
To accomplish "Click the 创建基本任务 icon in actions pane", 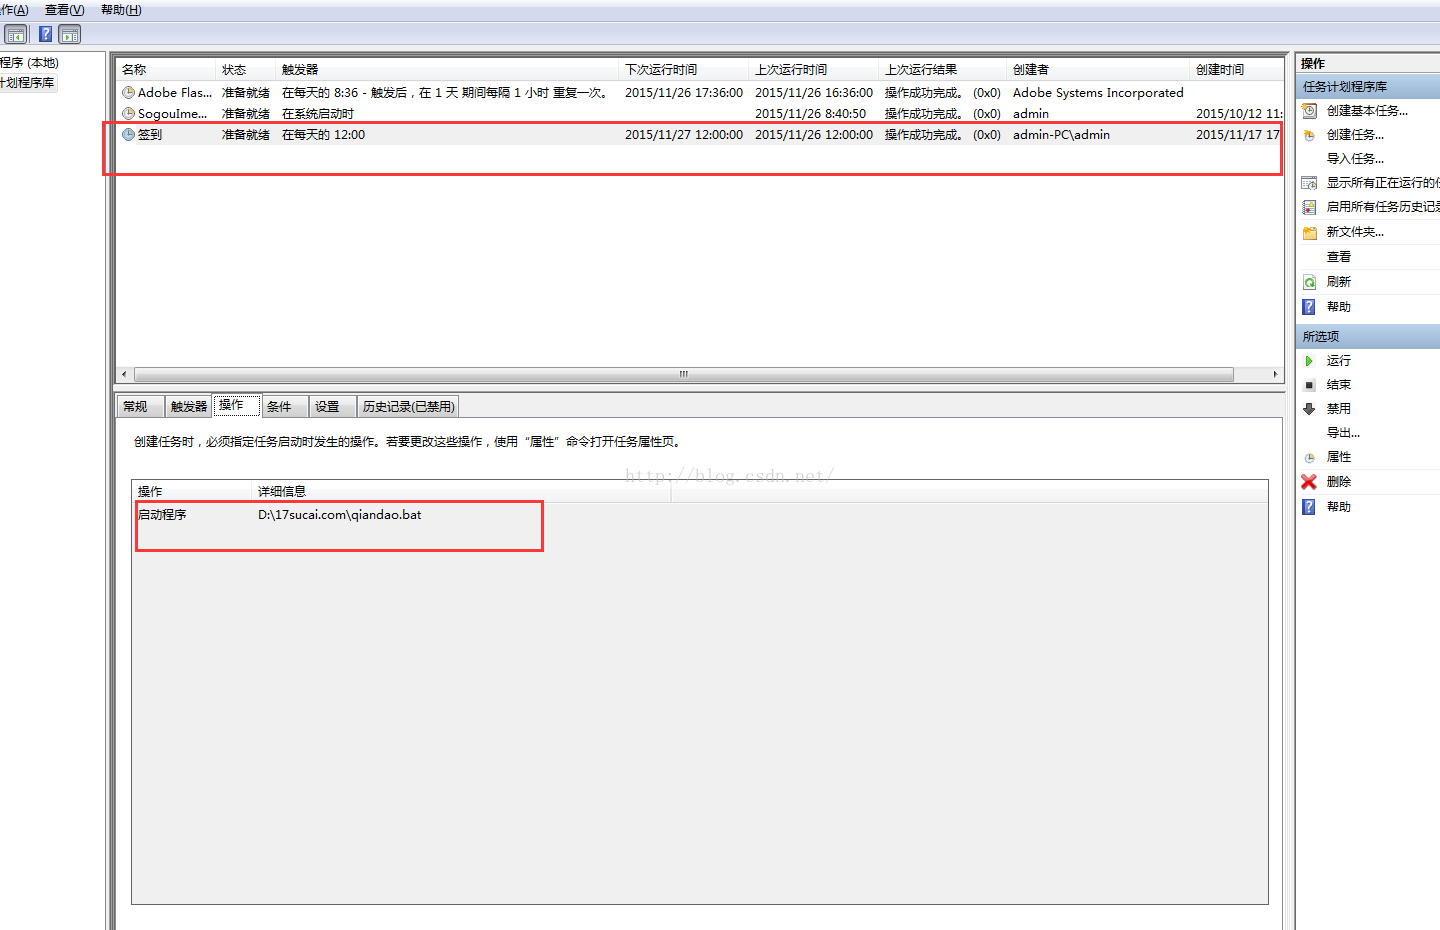I will [1309, 111].
